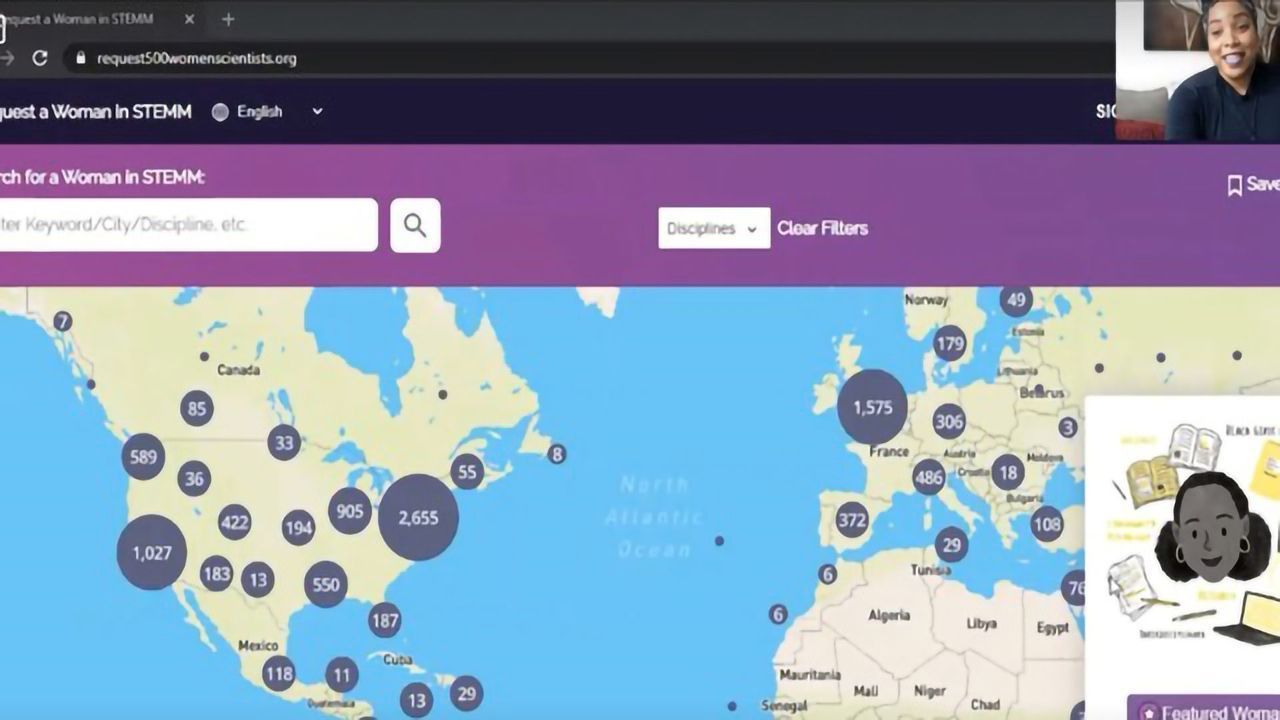1280x720 pixels.
Task: Click the magnifying glass search button
Action: (x=415, y=225)
